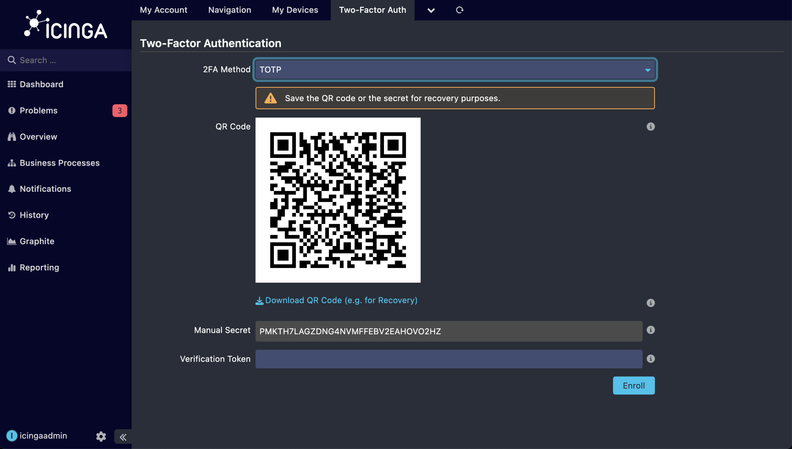Click the Reporting bar chart icon
This screenshot has width=792, height=449.
click(12, 268)
